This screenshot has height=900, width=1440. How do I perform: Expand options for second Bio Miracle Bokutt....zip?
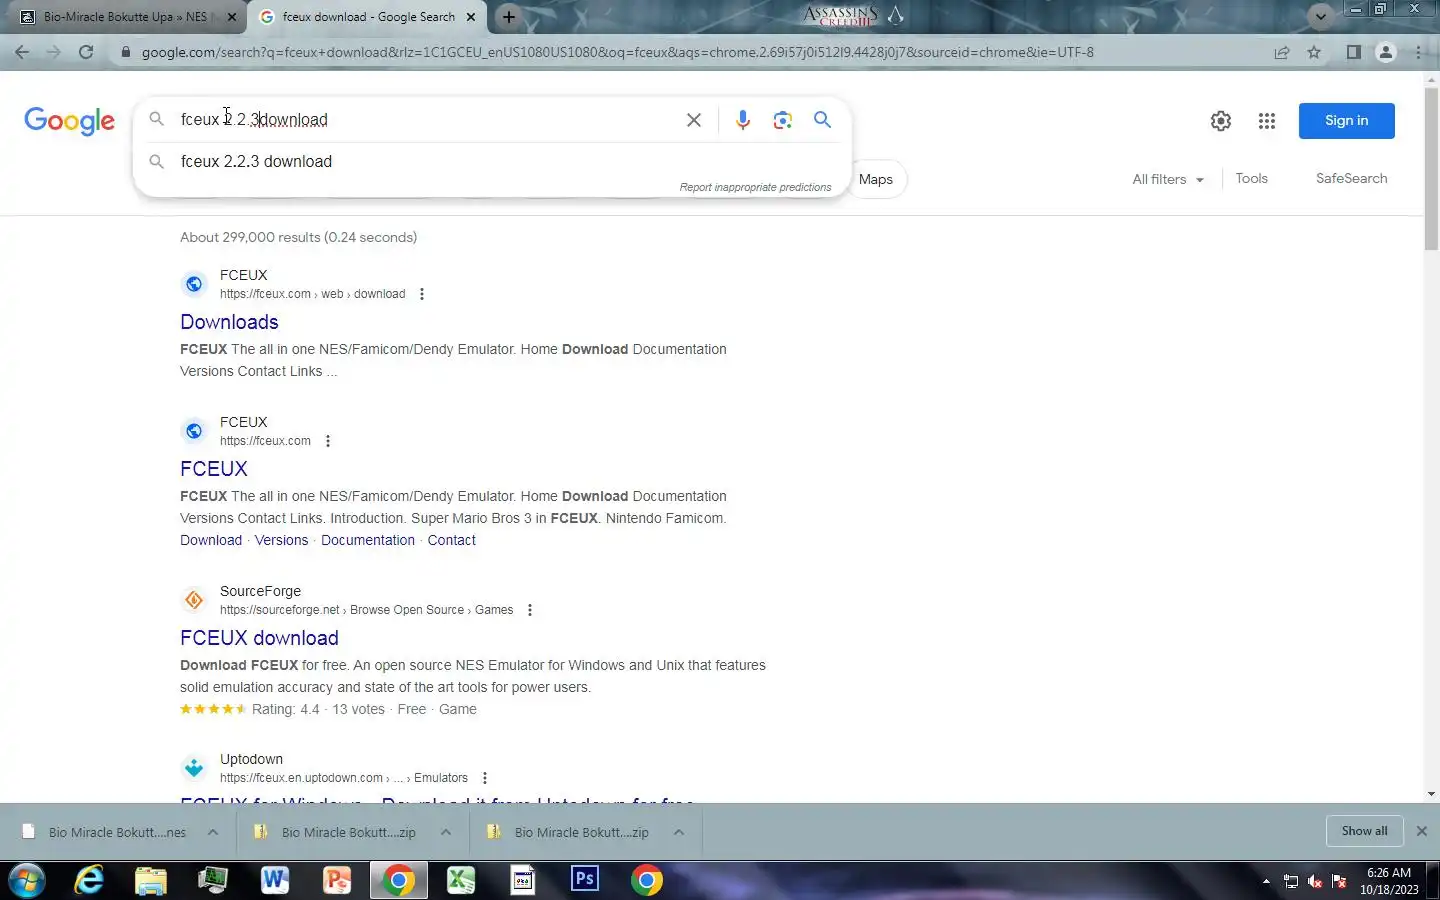679,832
